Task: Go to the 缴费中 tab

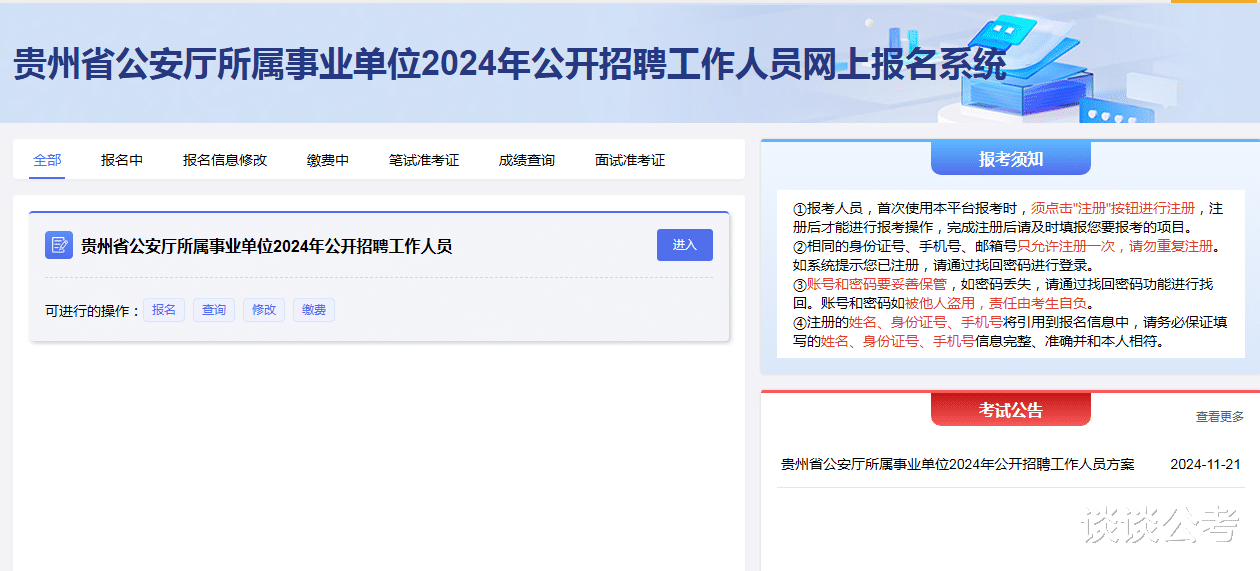Action: point(328,160)
